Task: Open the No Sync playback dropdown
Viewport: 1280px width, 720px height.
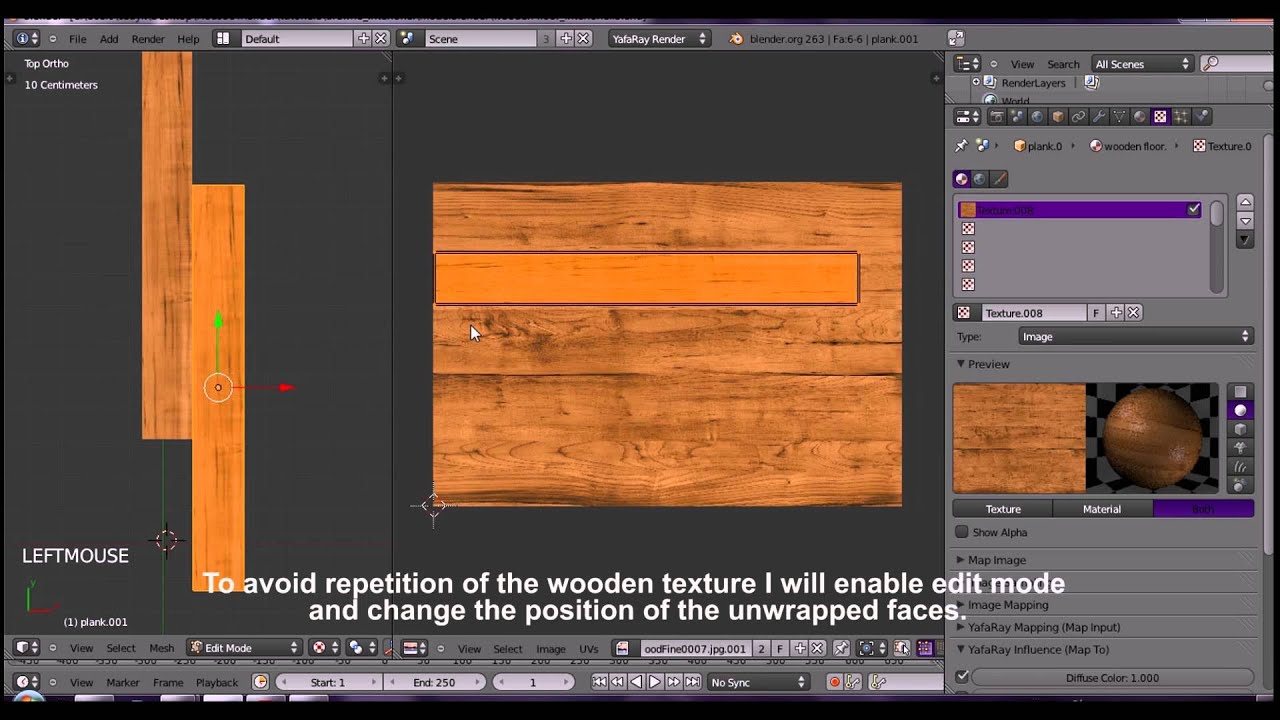Action: point(757,682)
